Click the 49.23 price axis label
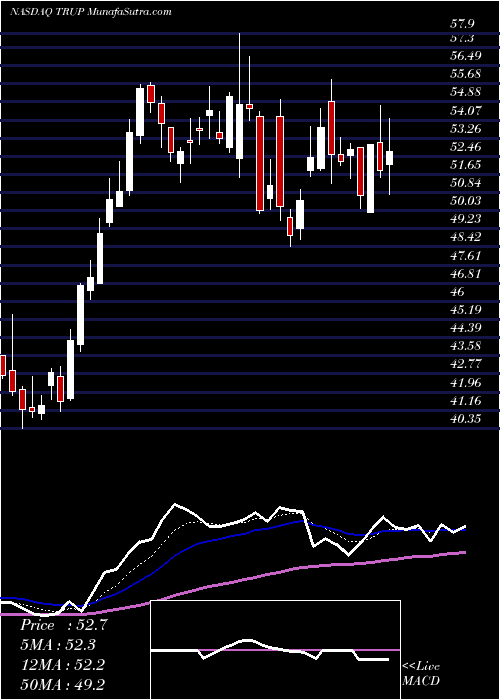This screenshot has height=700, width=500. [466, 219]
